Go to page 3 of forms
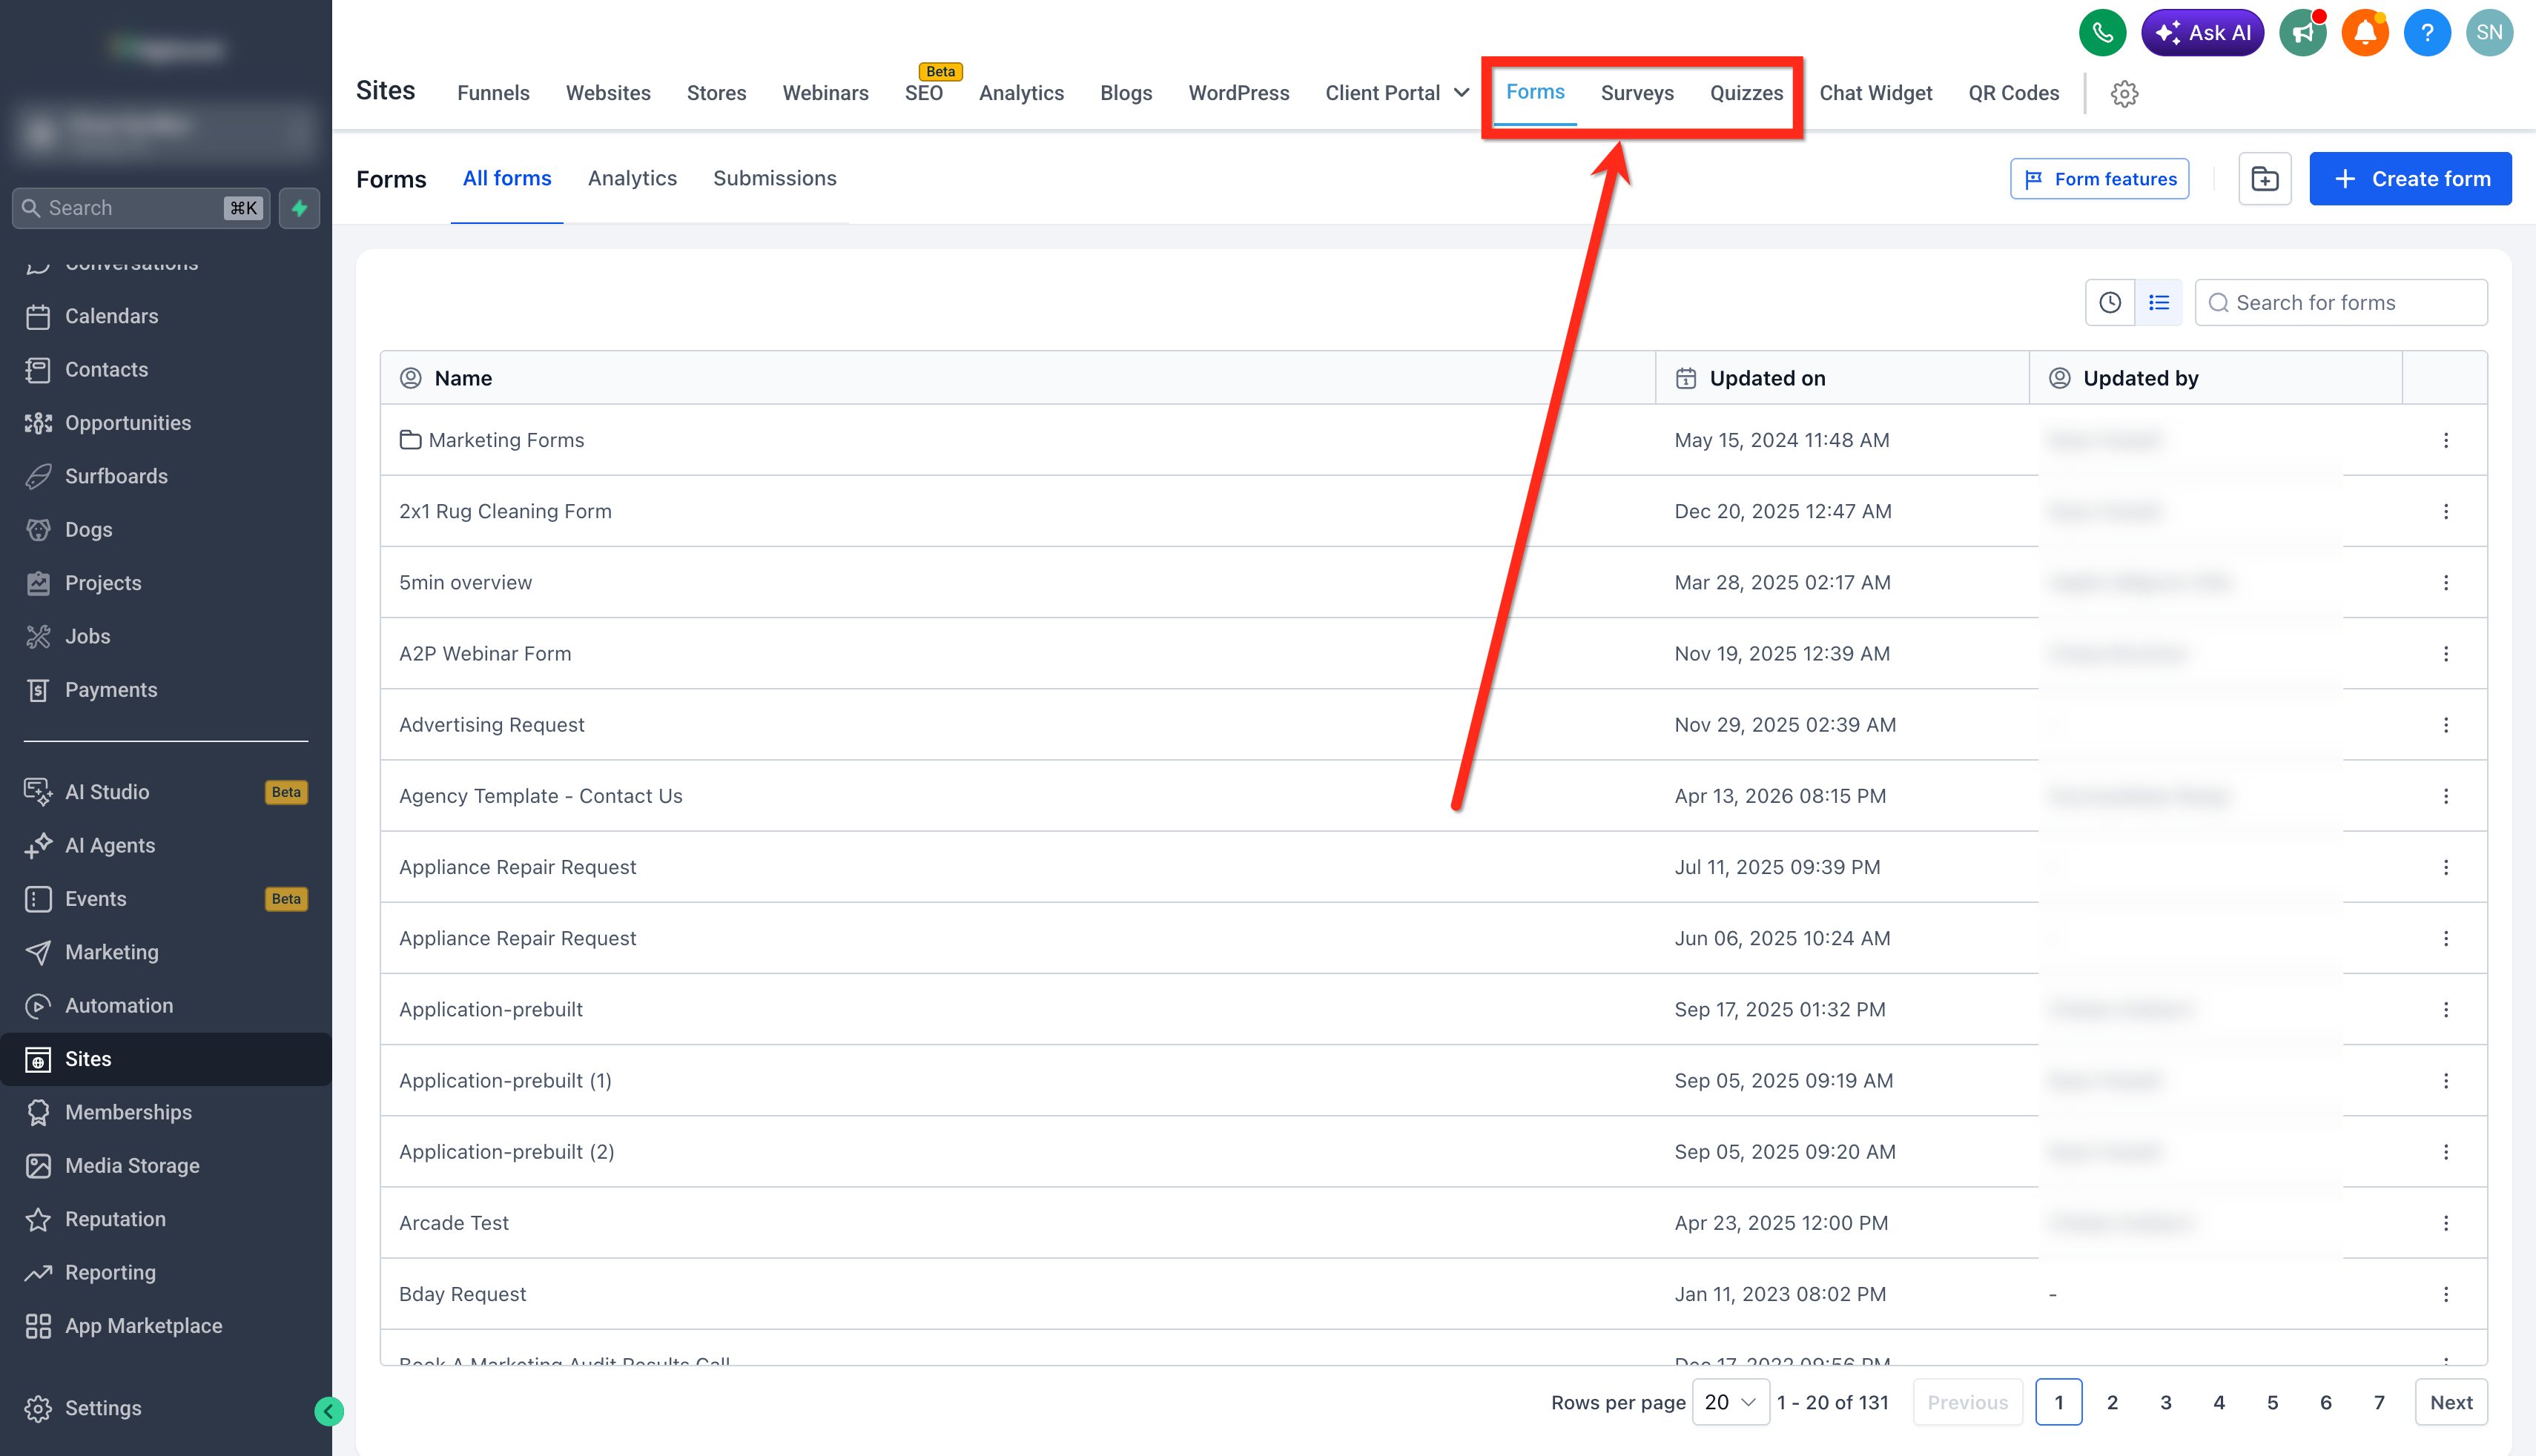The image size is (2536, 1456). (x=2165, y=1402)
